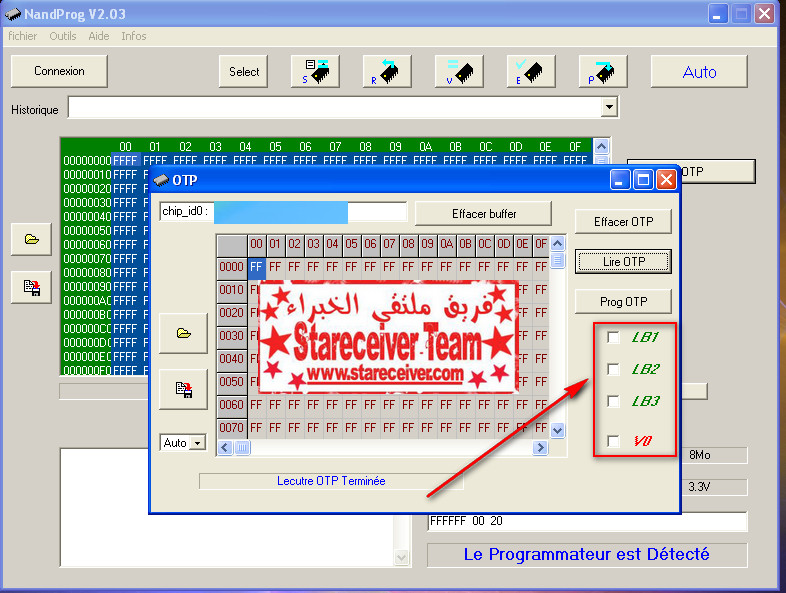The width and height of the screenshot is (786, 593).
Task: Enable the LB1 lock bit checkbox
Action: pyautogui.click(x=613, y=337)
